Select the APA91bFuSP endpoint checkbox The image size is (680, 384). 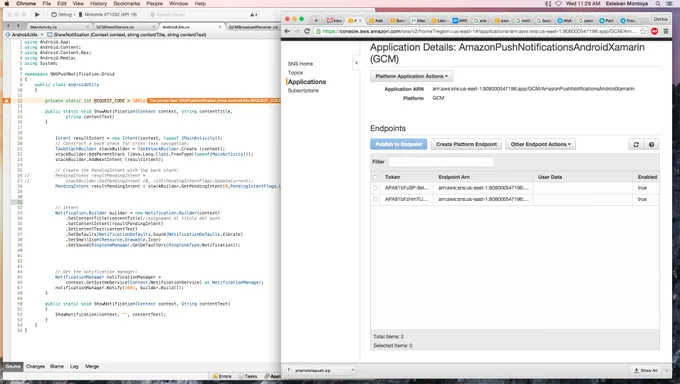coord(376,188)
